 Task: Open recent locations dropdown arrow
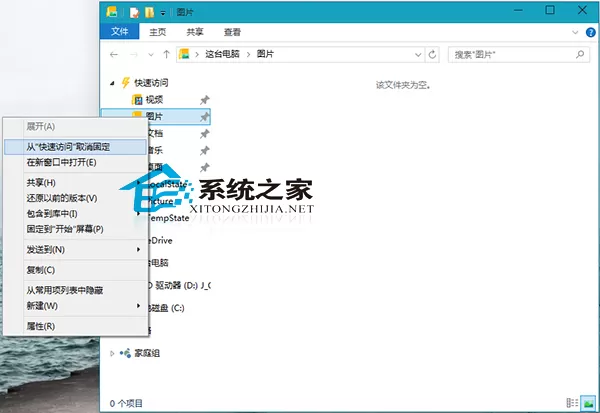[x=151, y=55]
